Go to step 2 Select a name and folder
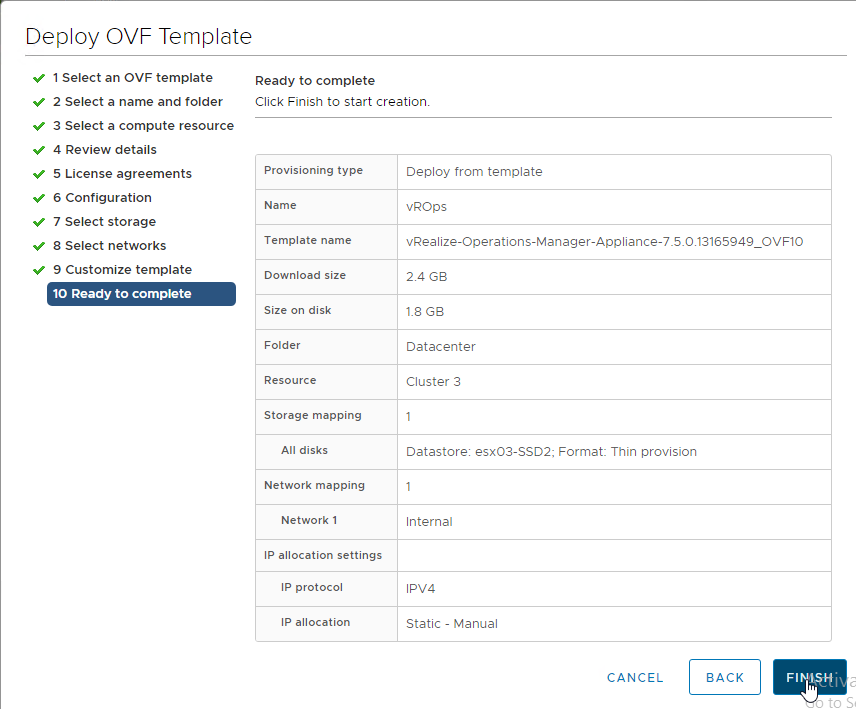Image resolution: width=856 pixels, height=709 pixels. pyautogui.click(x=138, y=102)
